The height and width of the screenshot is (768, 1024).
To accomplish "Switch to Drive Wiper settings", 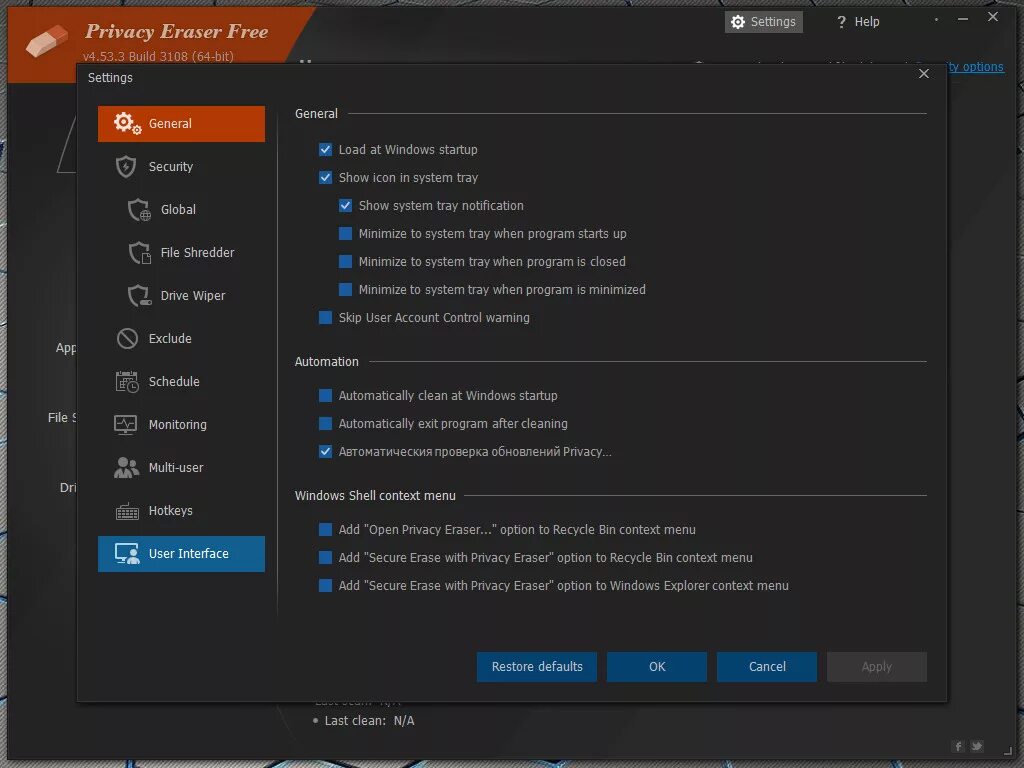I will coord(182,296).
